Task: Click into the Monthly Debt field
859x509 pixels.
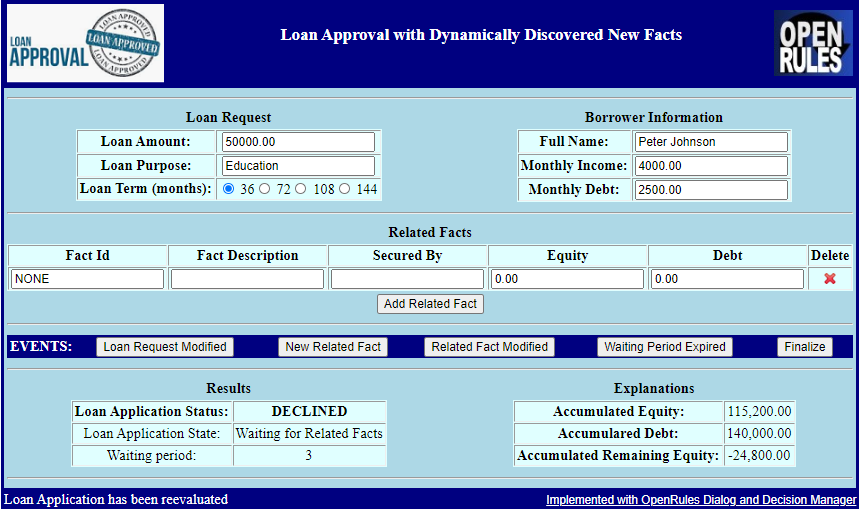Action: point(710,190)
